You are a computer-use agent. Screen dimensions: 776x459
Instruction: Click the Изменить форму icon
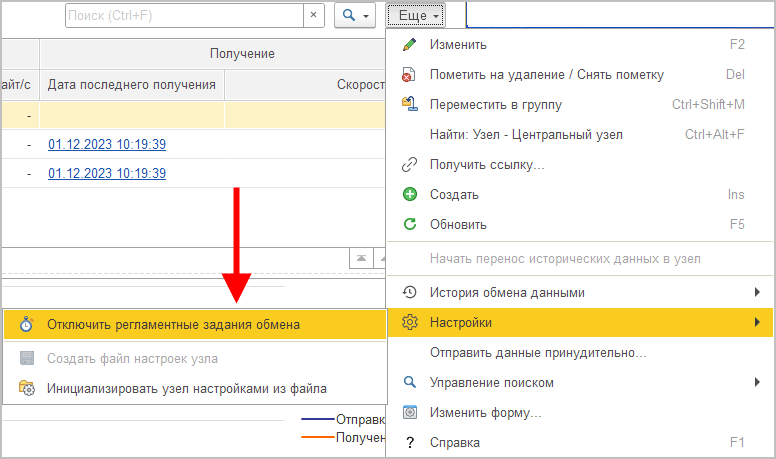click(x=409, y=412)
